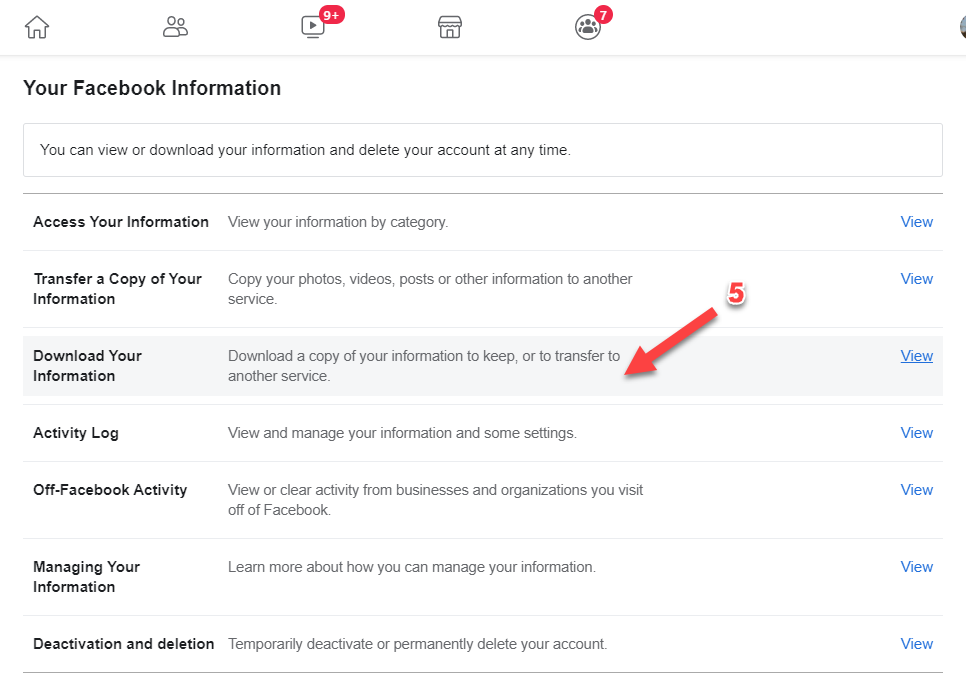Select the Download Your Information row title
The width and height of the screenshot is (966, 678).
87,366
